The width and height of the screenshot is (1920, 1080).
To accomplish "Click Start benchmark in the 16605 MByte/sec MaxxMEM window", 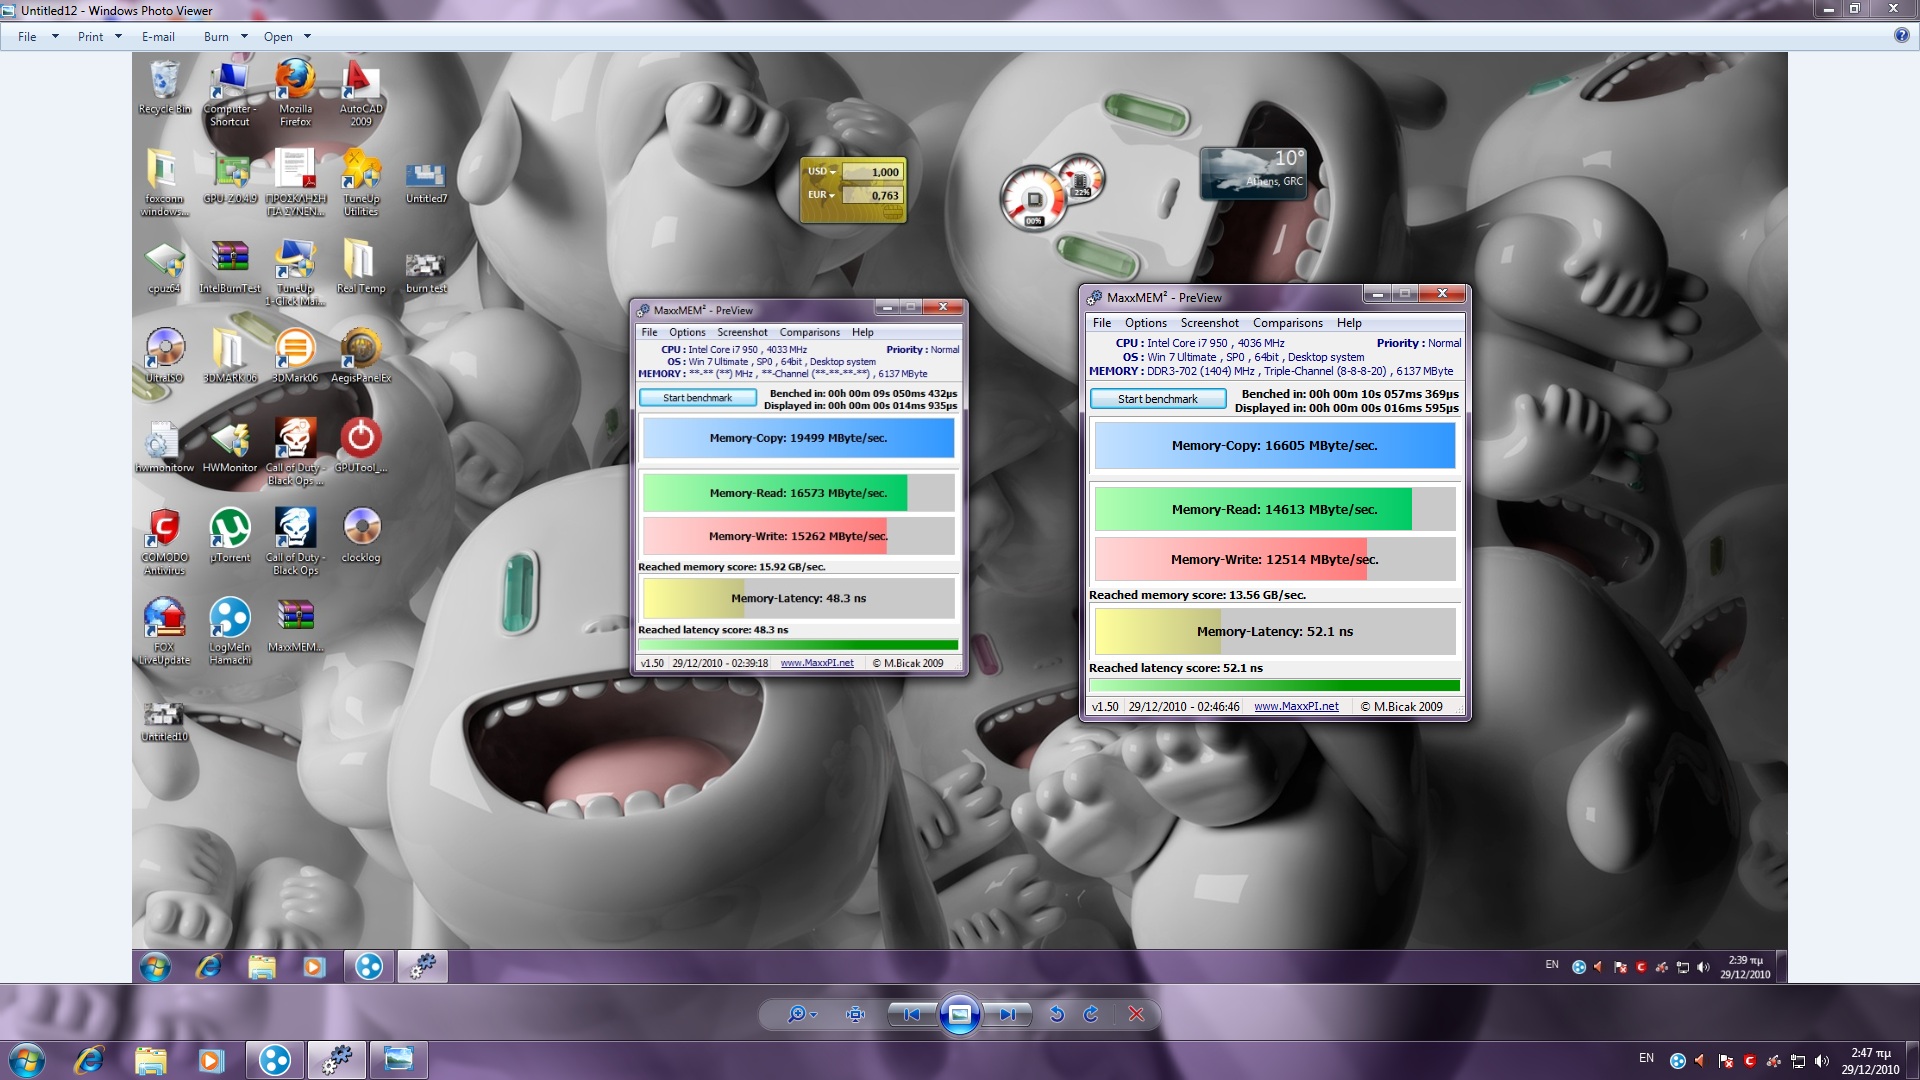I will tap(1157, 399).
